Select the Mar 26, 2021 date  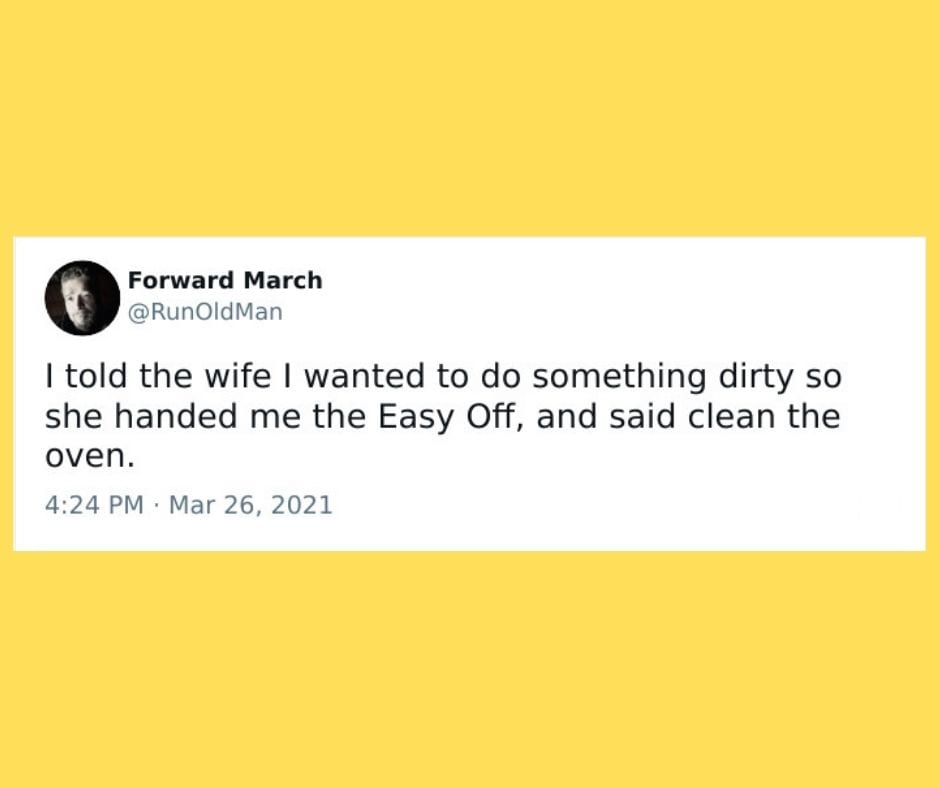[250, 504]
